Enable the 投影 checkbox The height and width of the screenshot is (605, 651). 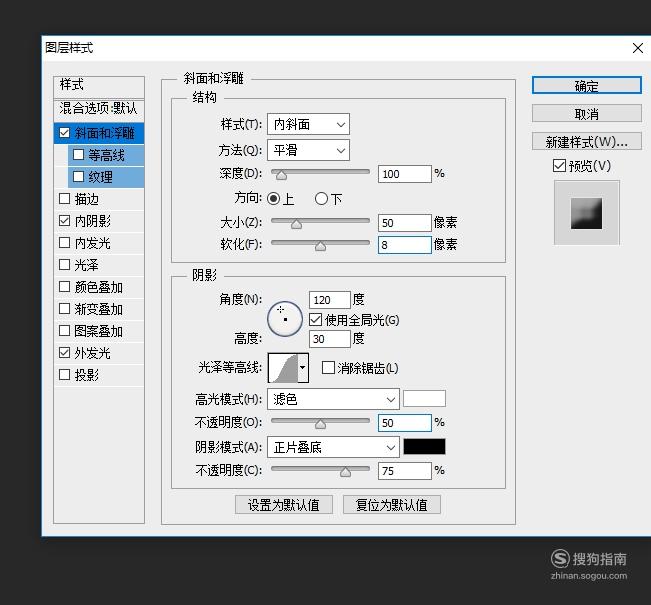64,375
